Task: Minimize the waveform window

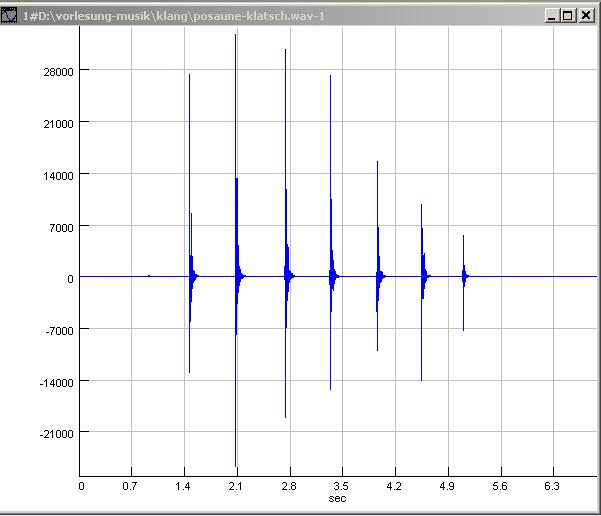Action: point(552,16)
